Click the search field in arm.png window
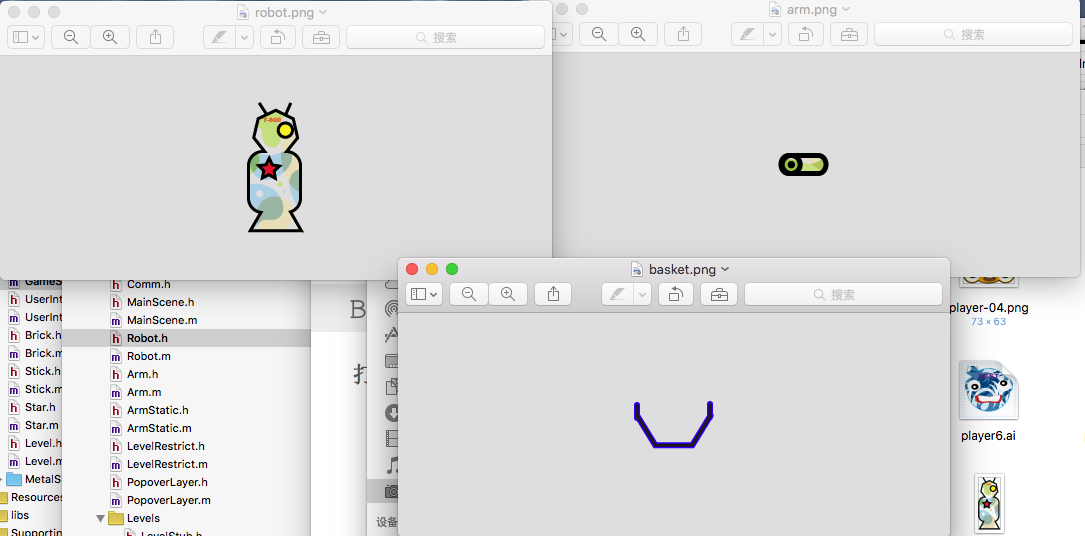1085x536 pixels. tap(973, 34)
